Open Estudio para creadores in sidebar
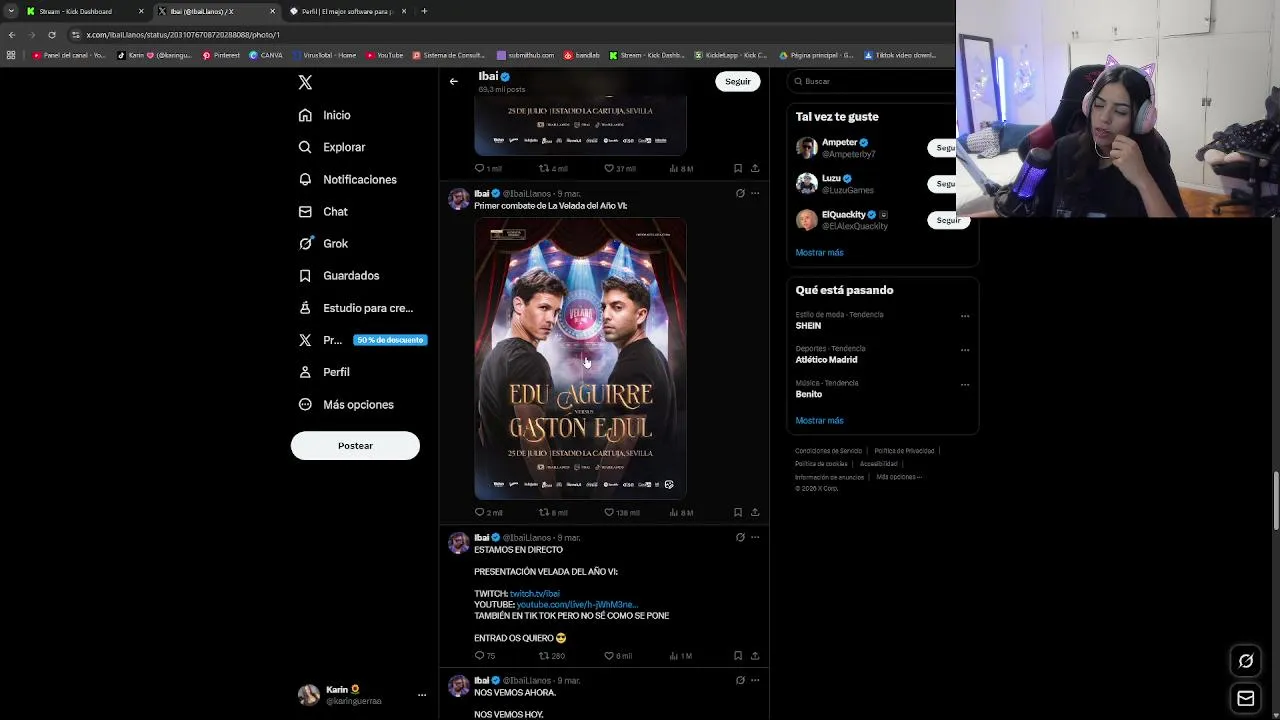1280x720 pixels. (x=356, y=308)
